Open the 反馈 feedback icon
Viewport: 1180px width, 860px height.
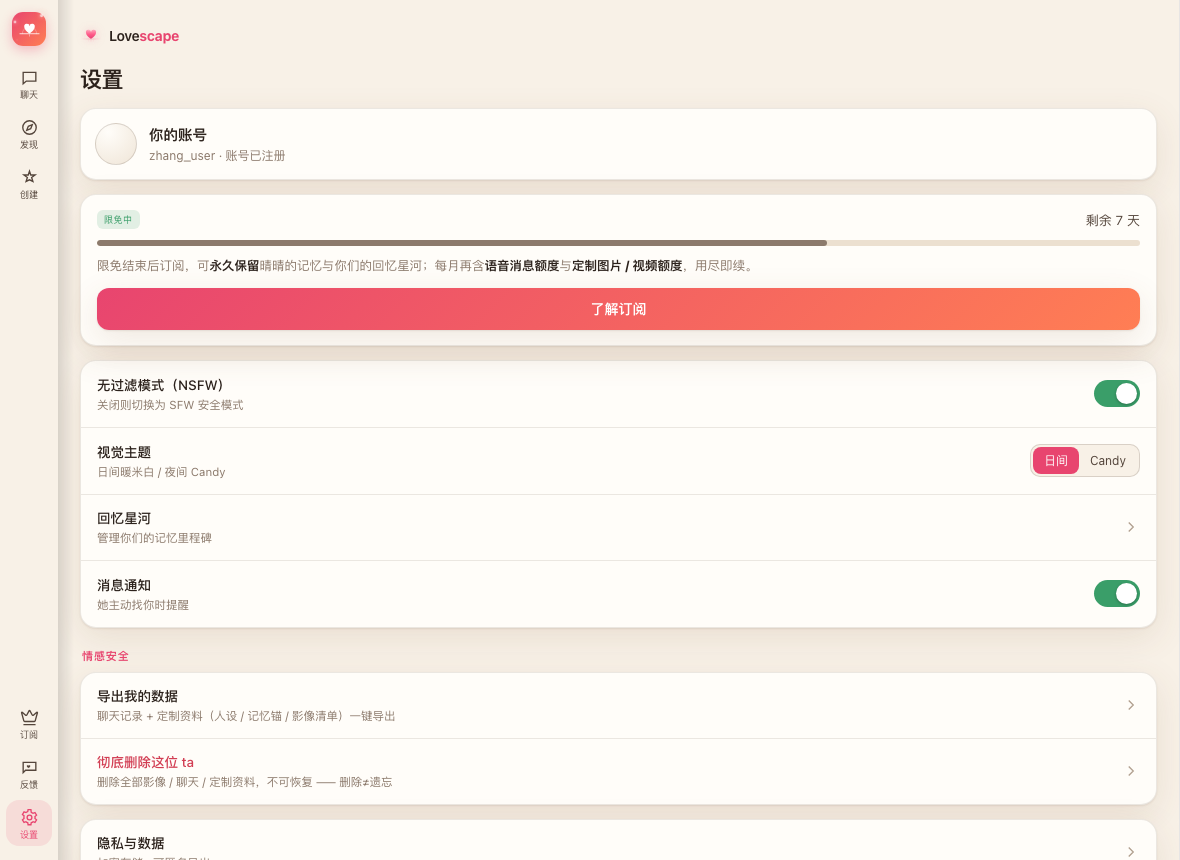coord(29,774)
